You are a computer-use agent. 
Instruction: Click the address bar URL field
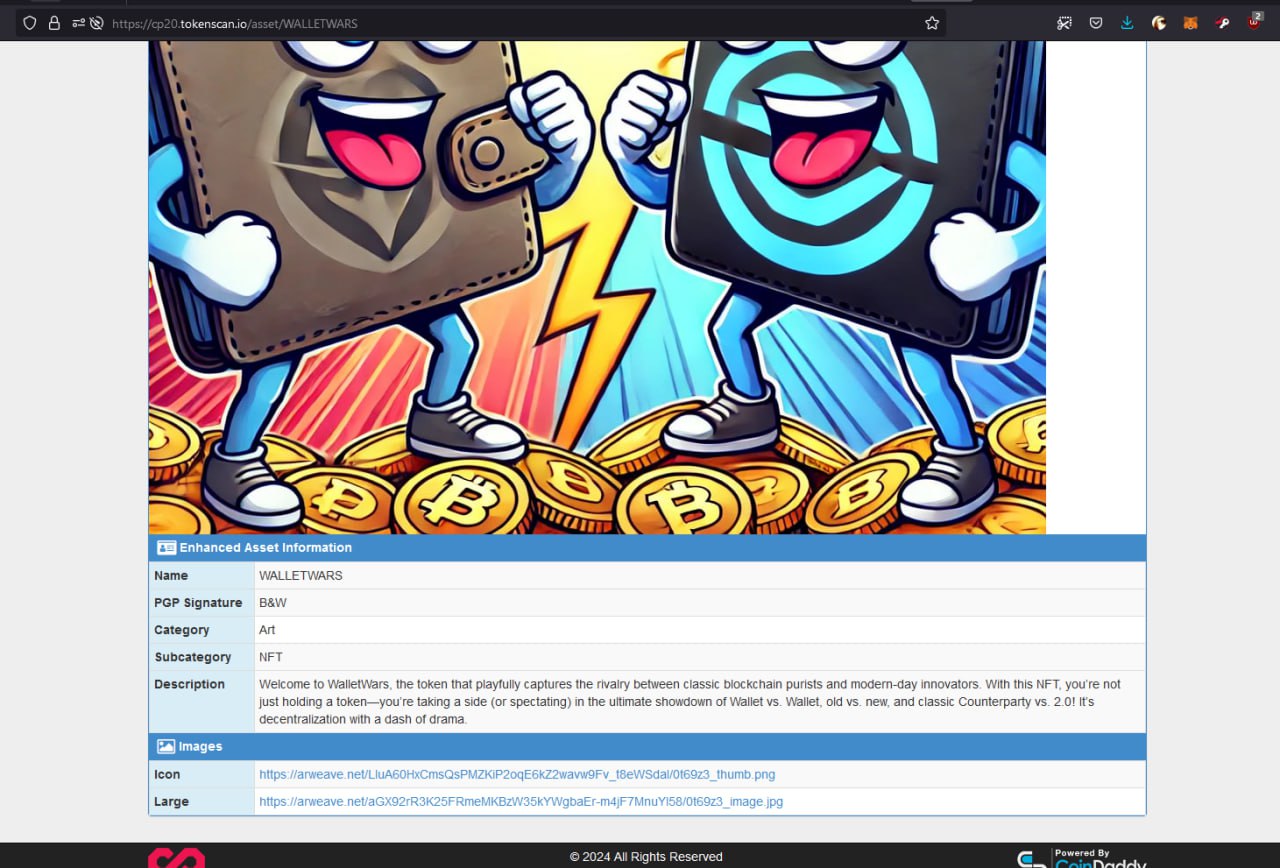[480, 23]
